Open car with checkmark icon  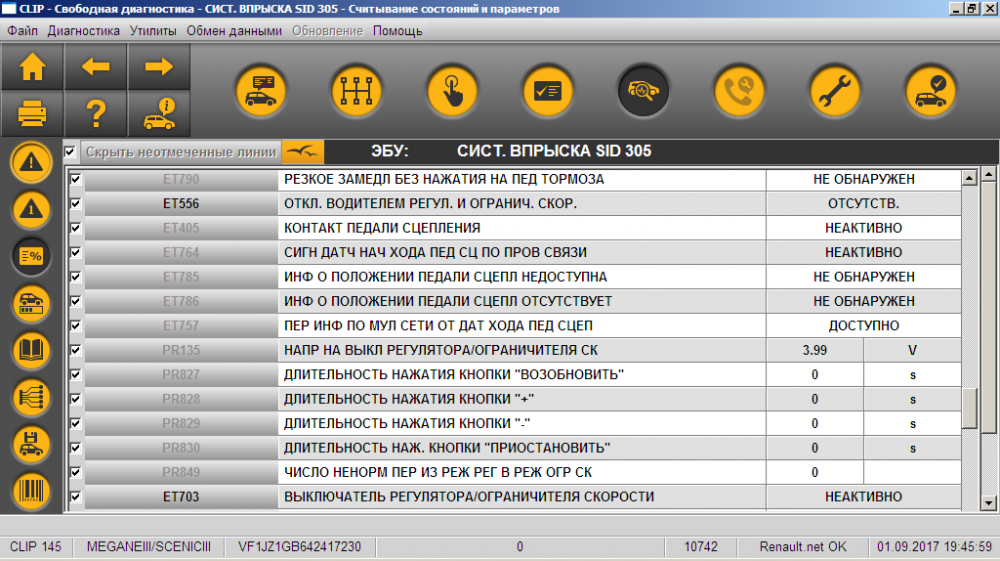pyautogui.click(x=930, y=91)
